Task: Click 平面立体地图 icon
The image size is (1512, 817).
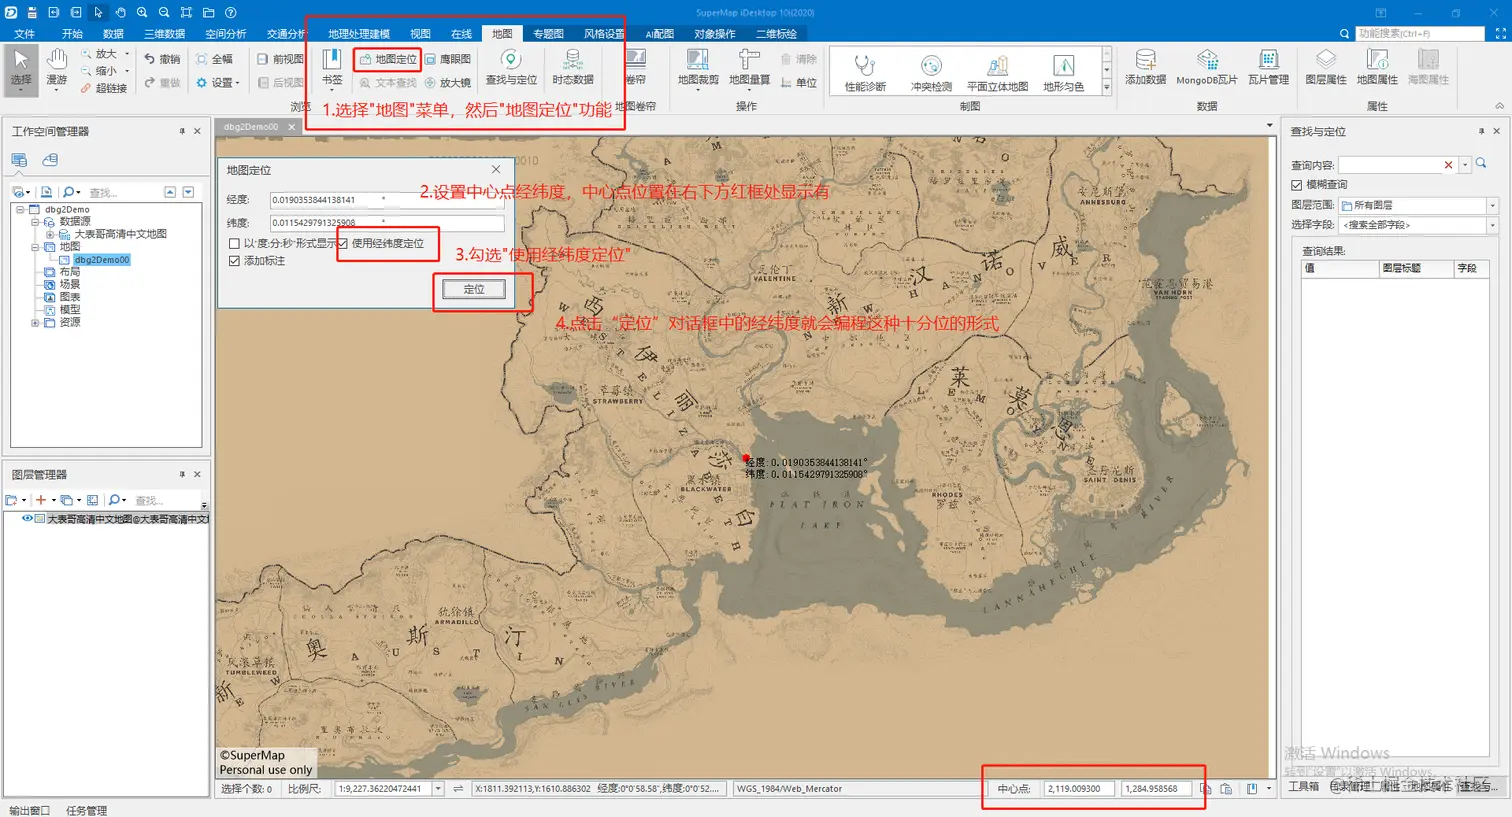Action: (x=997, y=75)
